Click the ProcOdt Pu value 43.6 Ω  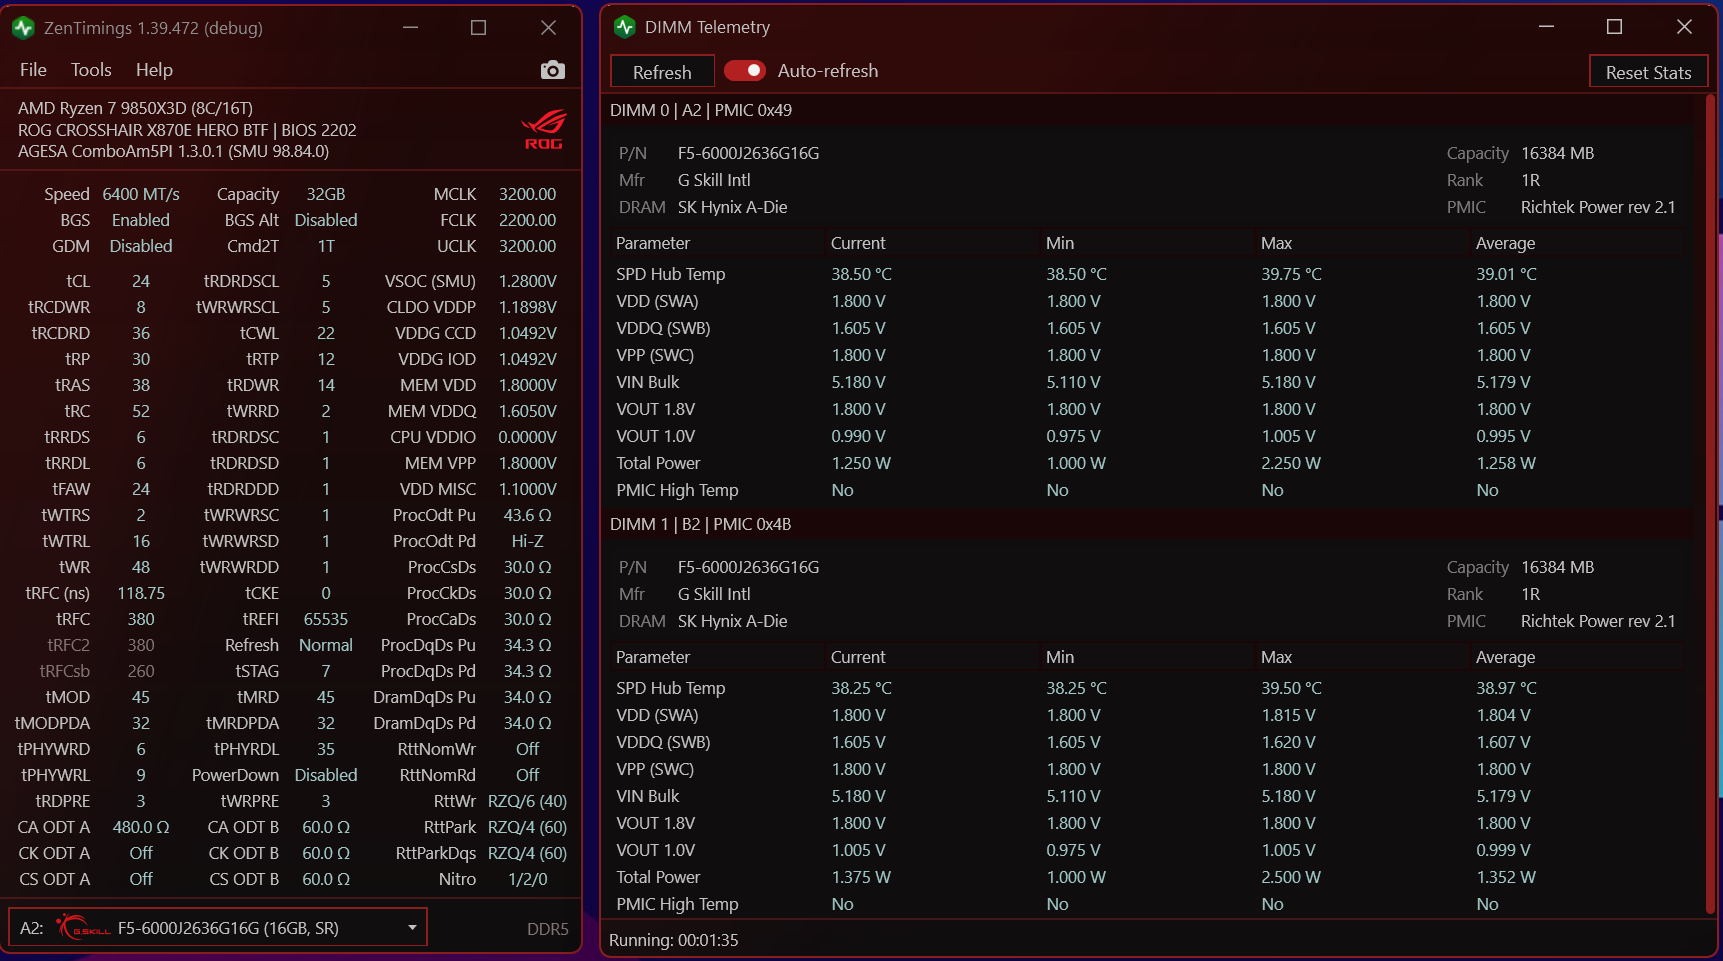[x=527, y=515]
